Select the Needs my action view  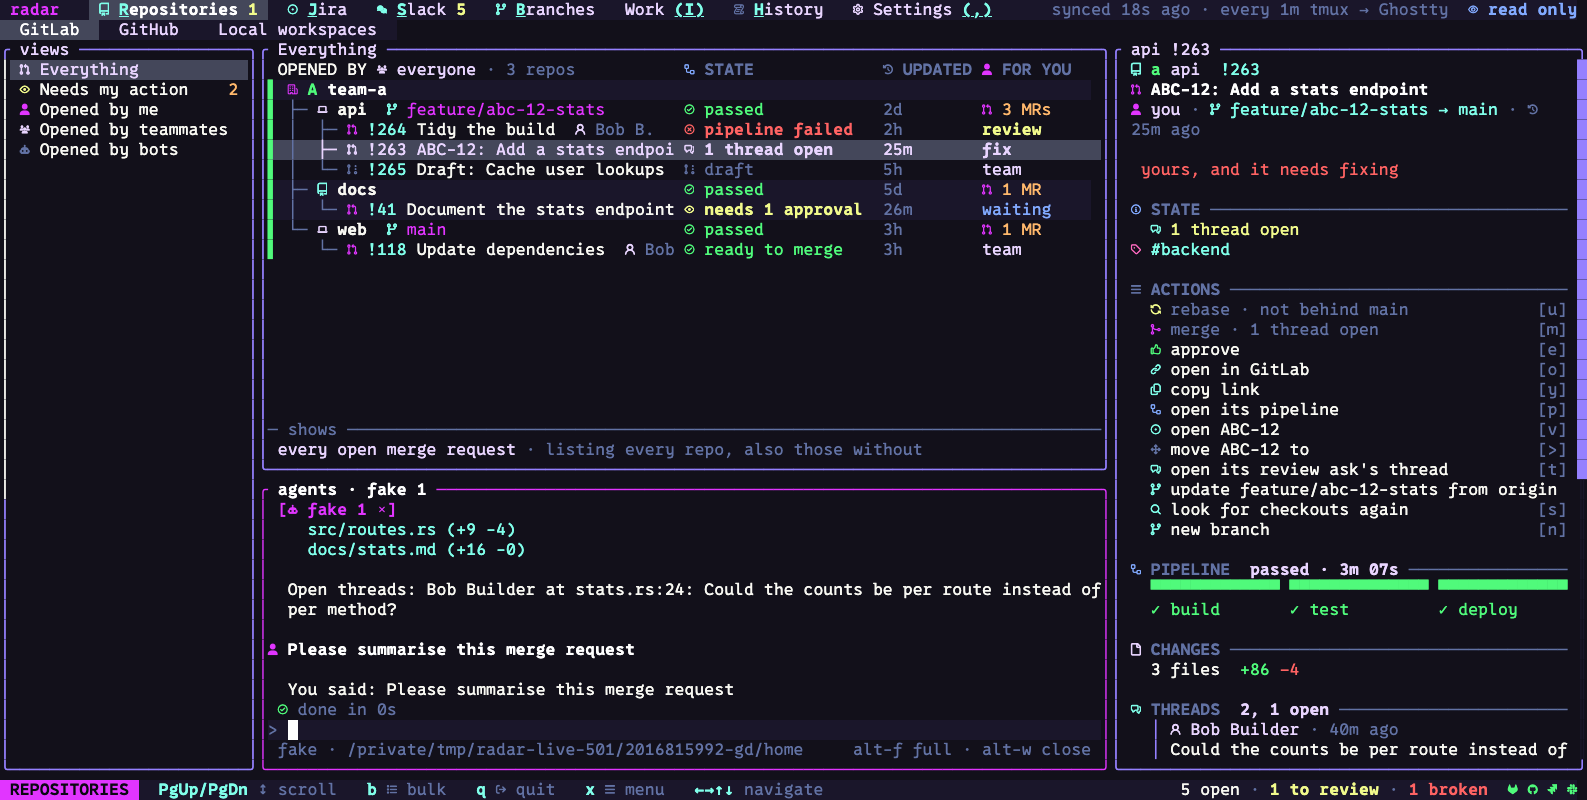(x=129, y=90)
